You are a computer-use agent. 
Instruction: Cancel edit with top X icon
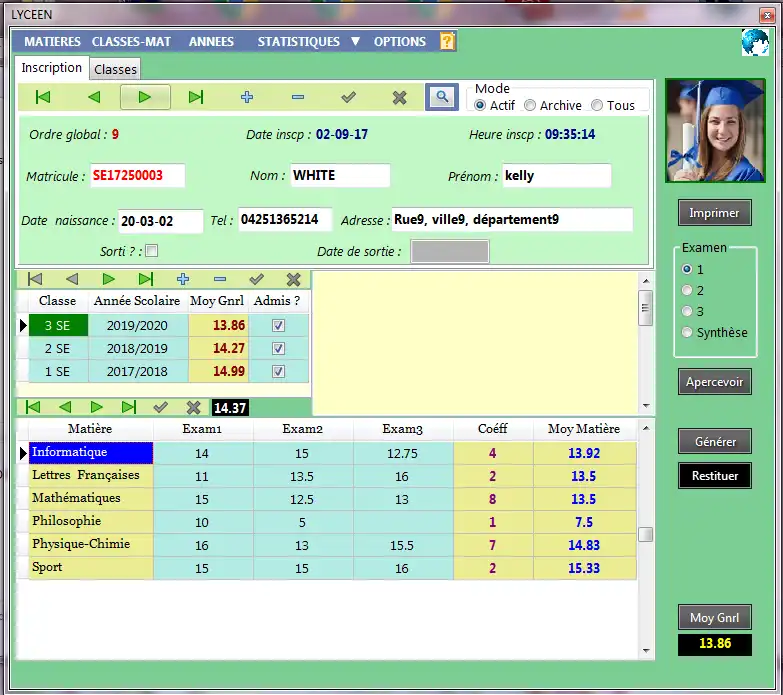[x=399, y=97]
